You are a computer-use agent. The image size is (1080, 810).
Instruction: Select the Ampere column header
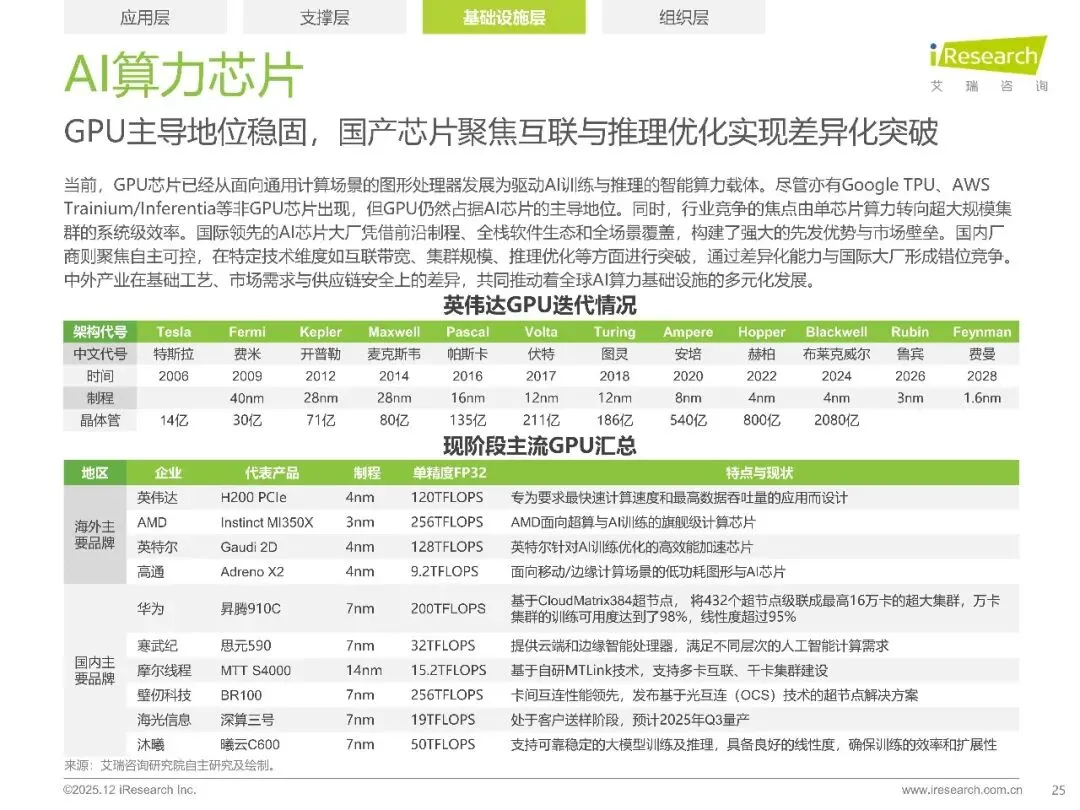[688, 331]
